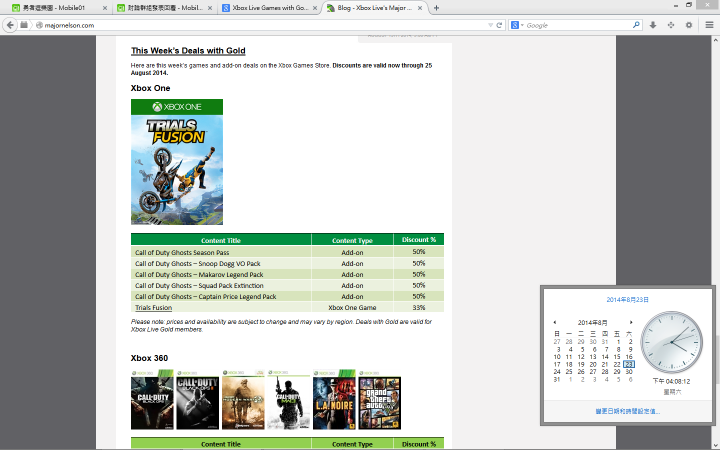Go to next month in calendar
Screen dimensions: 720x450
[631, 322]
